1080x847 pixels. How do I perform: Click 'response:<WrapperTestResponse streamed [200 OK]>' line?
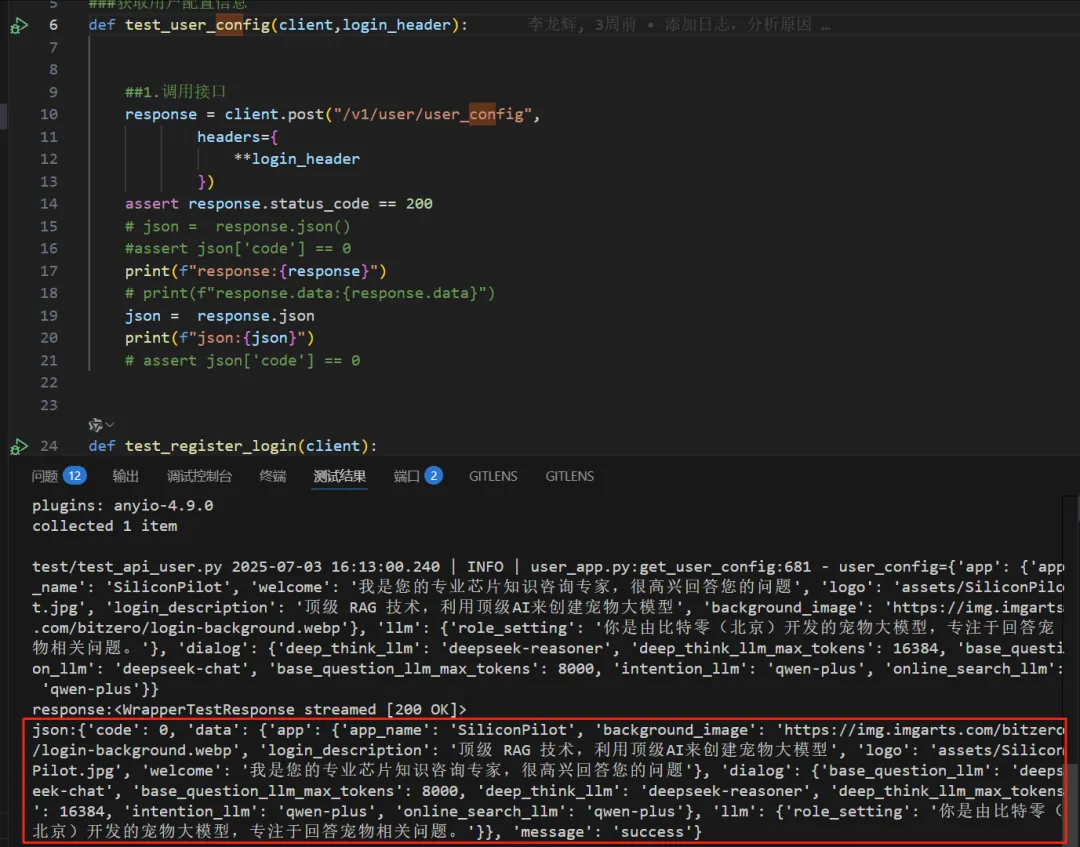click(x=249, y=709)
